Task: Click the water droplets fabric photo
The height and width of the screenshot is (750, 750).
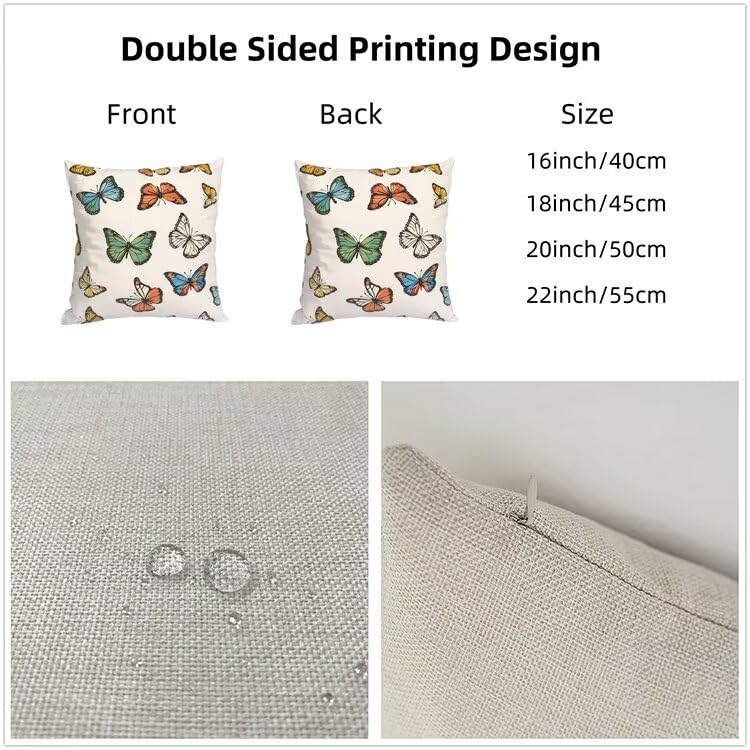Action: coord(189,560)
